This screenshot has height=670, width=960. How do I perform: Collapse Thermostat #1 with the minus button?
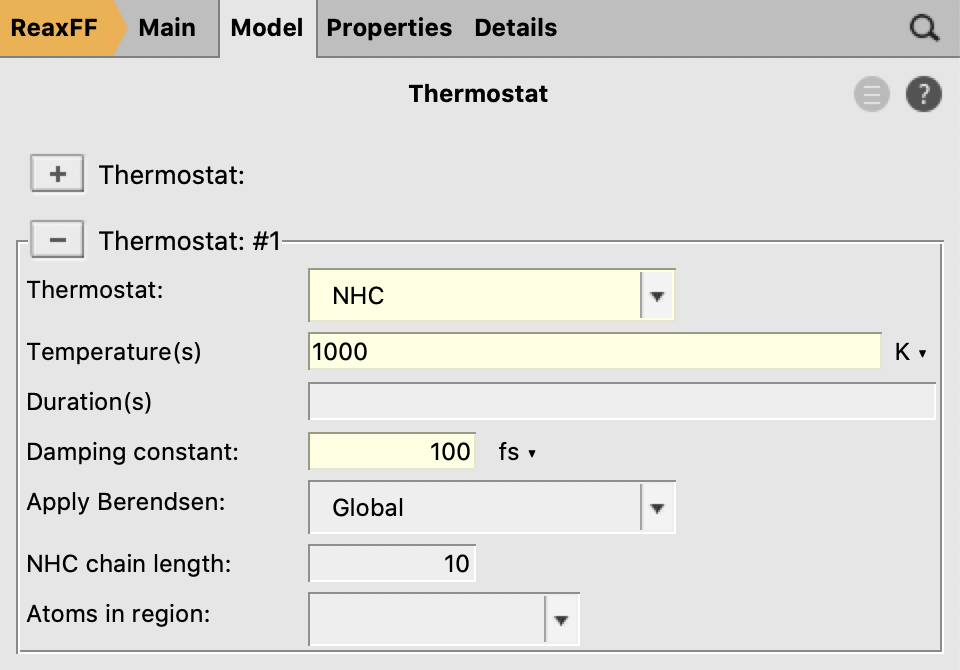[x=57, y=239]
